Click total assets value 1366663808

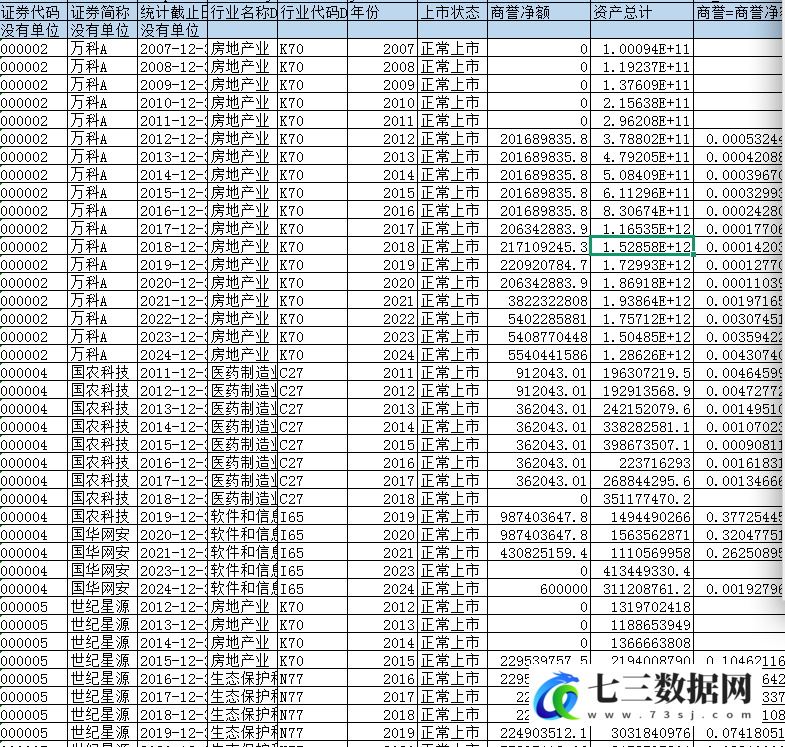point(642,643)
